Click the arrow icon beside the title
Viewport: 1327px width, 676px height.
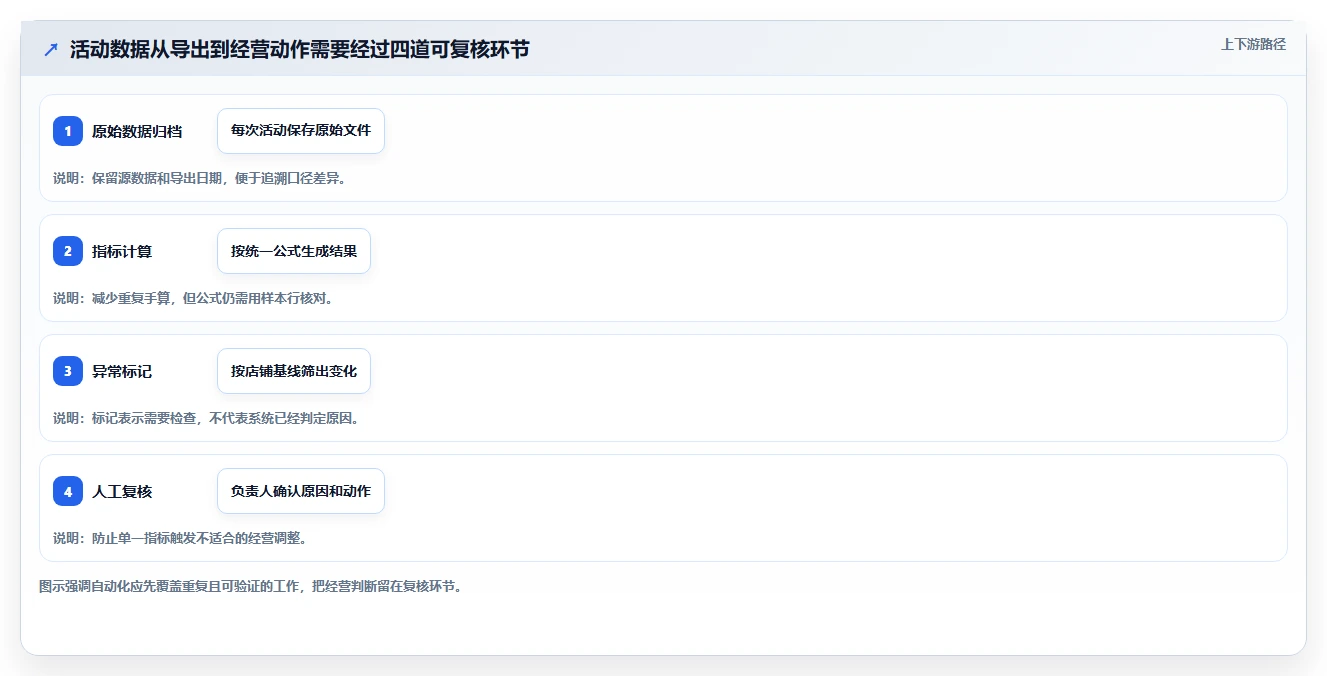click(x=51, y=50)
